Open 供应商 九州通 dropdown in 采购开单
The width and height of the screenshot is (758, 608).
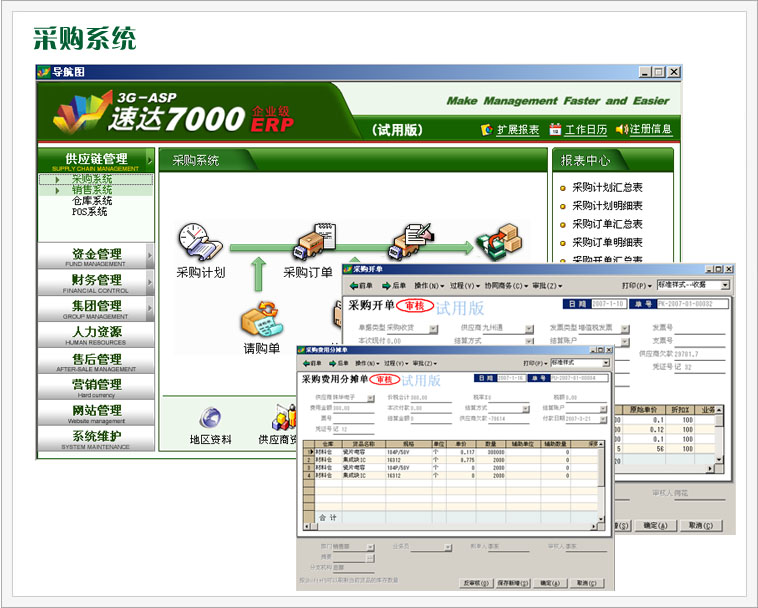tap(529, 329)
